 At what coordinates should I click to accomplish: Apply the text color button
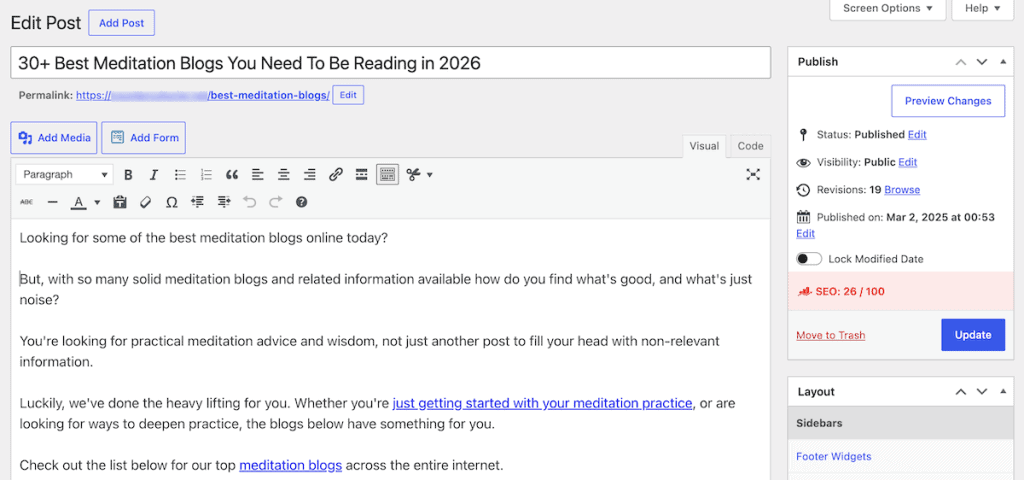79,202
